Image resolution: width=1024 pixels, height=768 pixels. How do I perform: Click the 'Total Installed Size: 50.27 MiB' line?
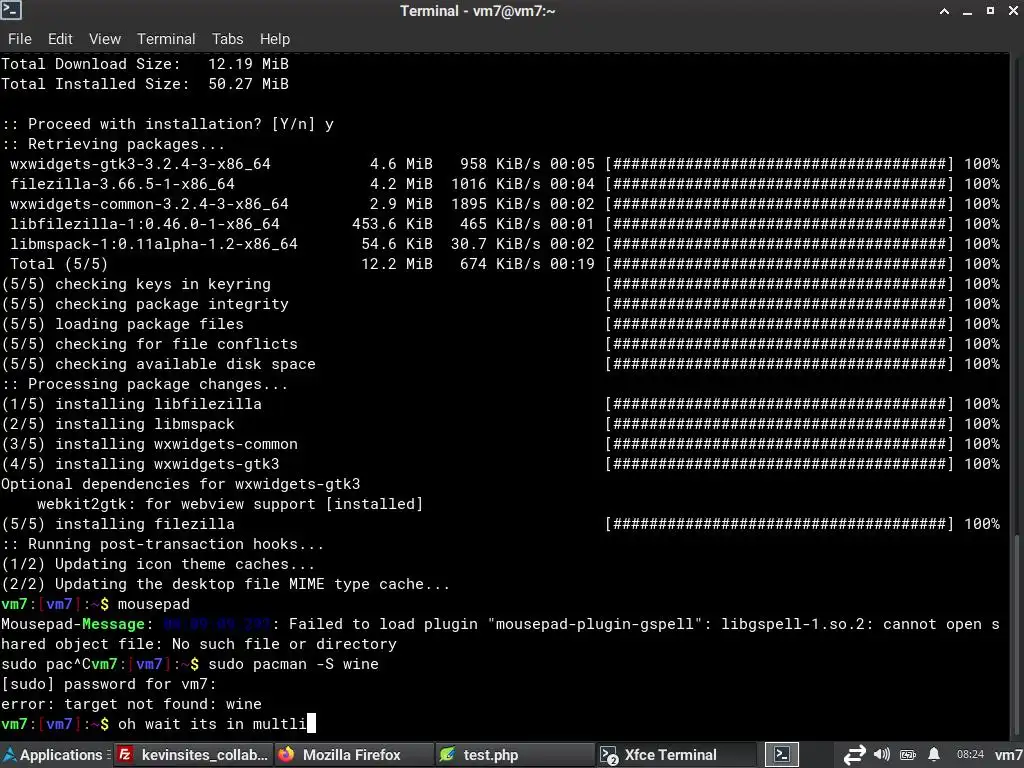[x=145, y=84]
